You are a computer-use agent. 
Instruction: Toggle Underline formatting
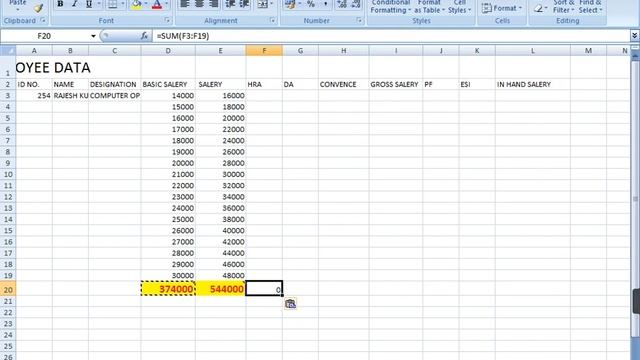(89, 4)
